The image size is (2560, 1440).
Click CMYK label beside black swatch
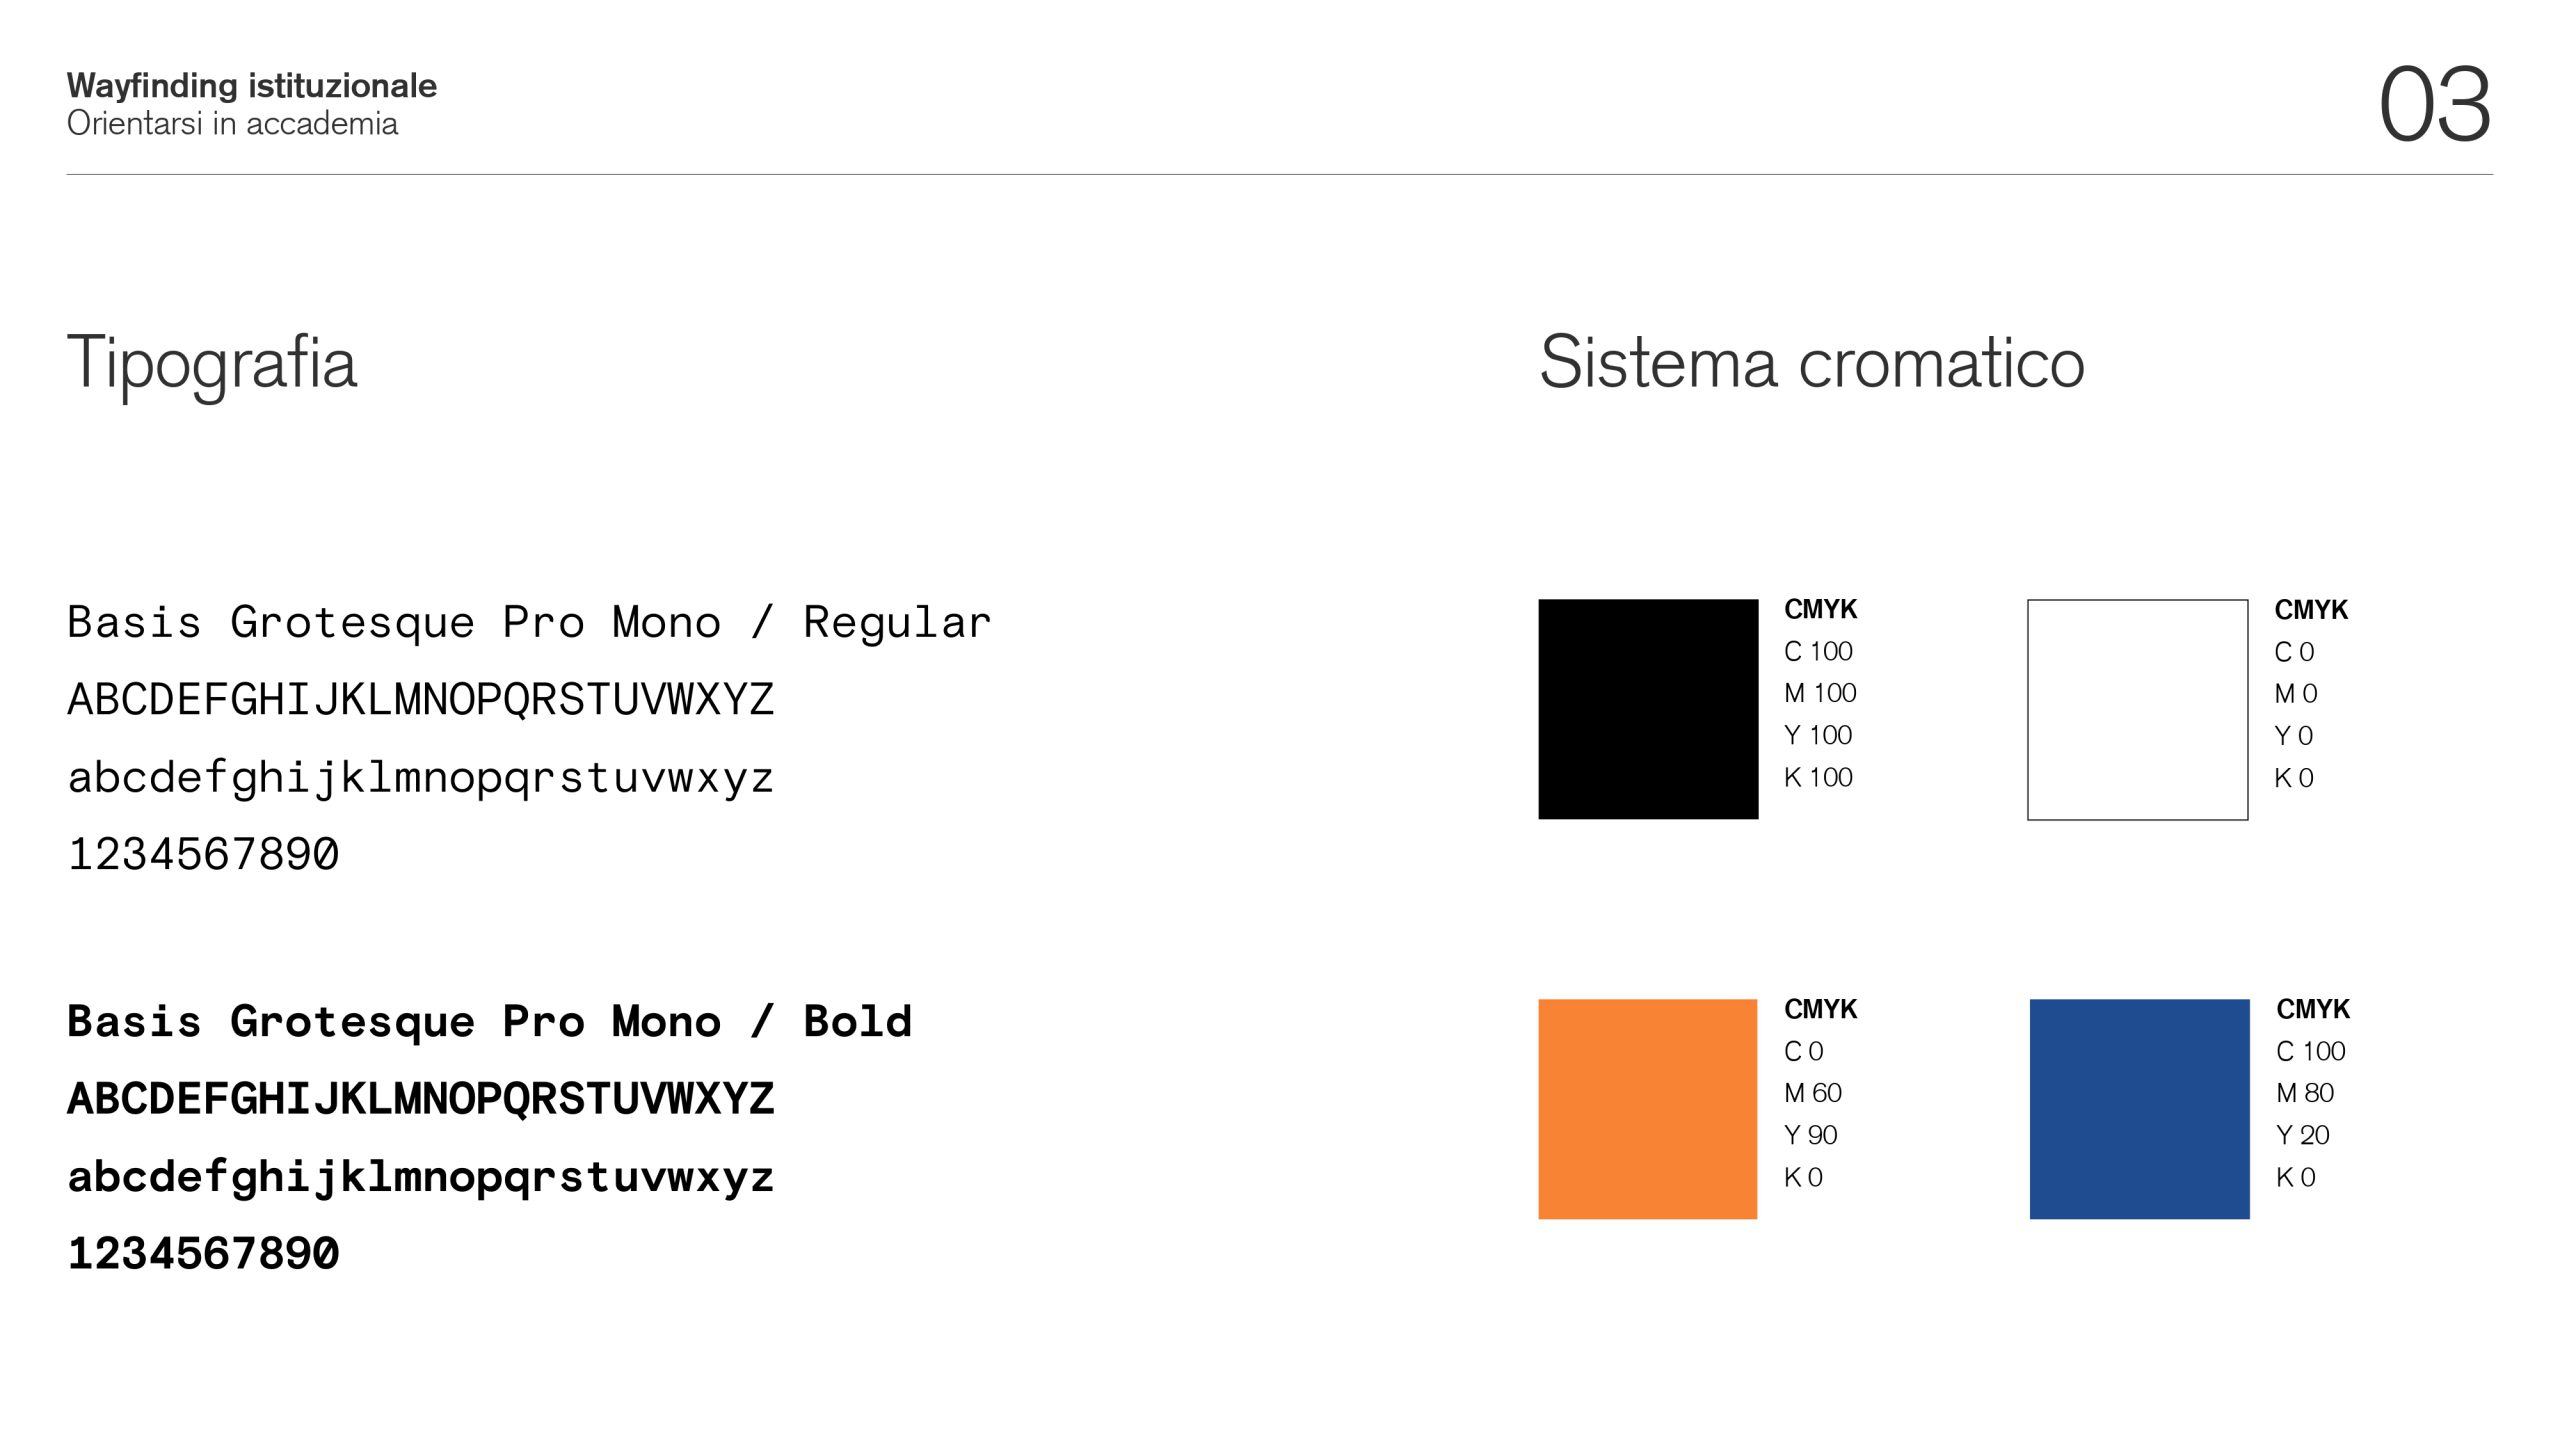click(1820, 609)
